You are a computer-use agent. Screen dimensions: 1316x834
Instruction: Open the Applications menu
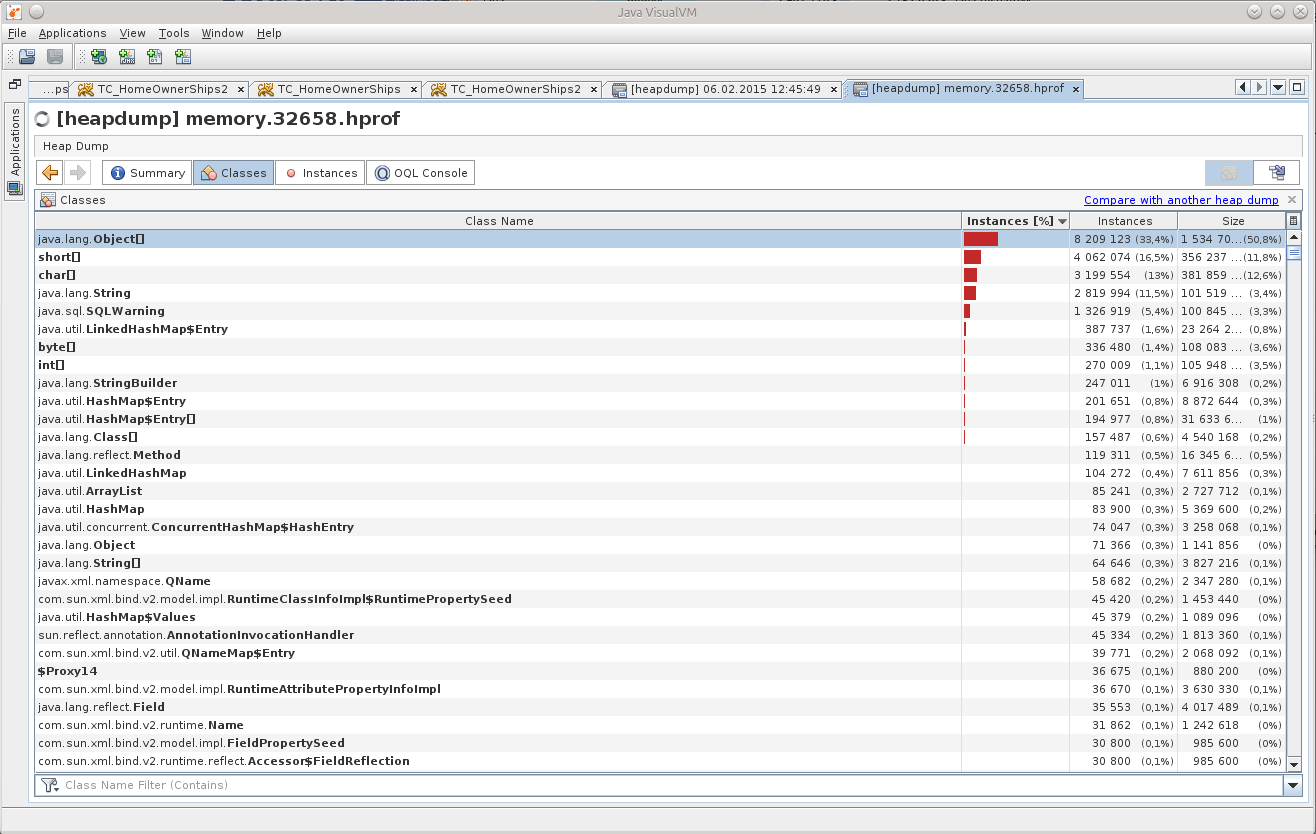click(72, 33)
